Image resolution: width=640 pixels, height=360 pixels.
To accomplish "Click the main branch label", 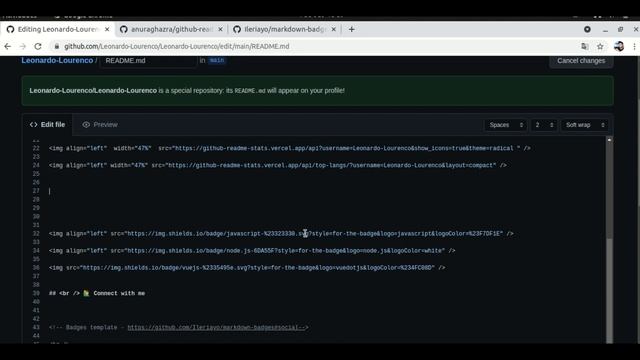I will click(x=217, y=60).
